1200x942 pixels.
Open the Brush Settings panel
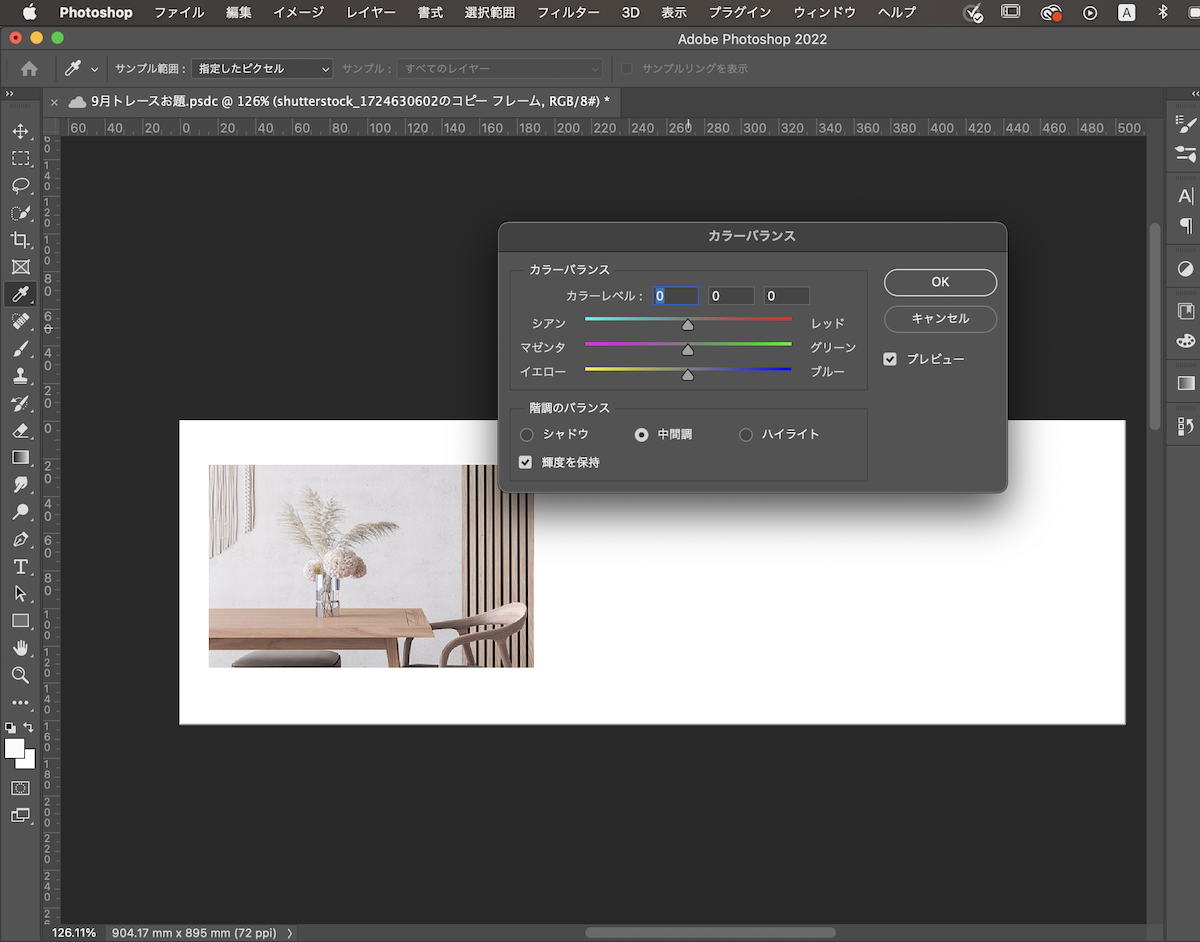[1185, 155]
